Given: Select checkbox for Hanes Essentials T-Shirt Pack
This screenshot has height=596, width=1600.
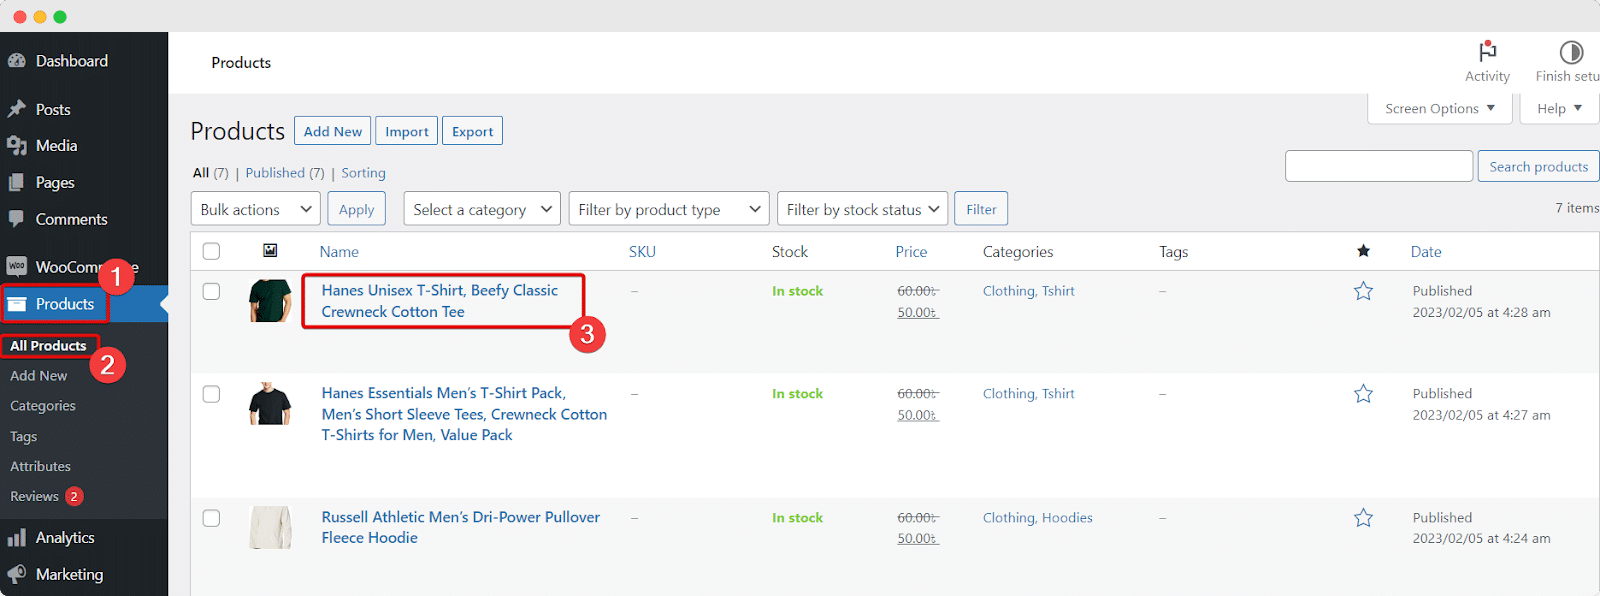Looking at the screenshot, I should click(211, 394).
